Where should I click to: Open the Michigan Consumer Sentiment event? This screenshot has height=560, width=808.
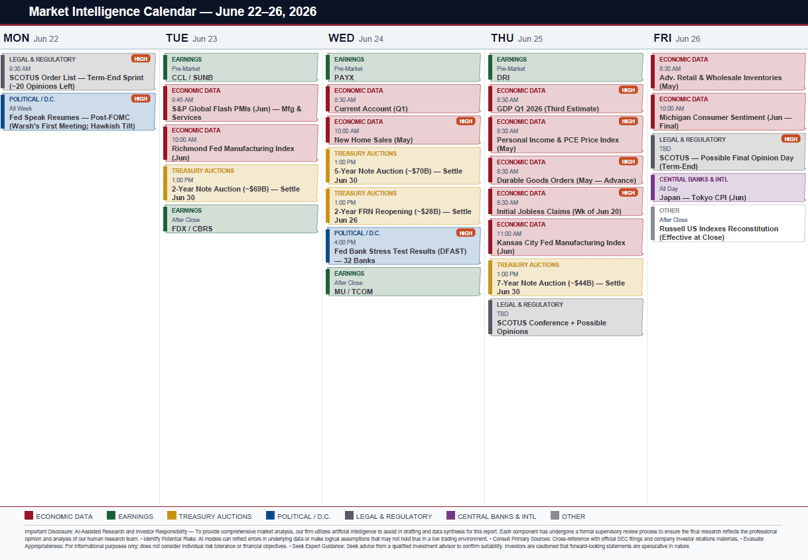[x=728, y=112]
